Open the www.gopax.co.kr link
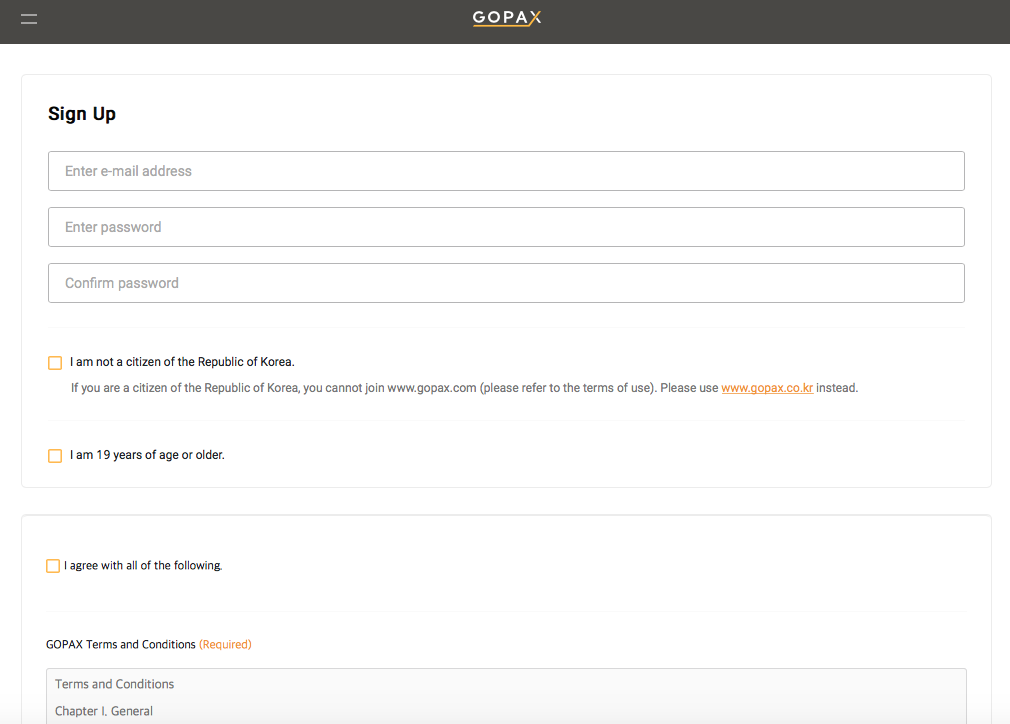 click(767, 388)
